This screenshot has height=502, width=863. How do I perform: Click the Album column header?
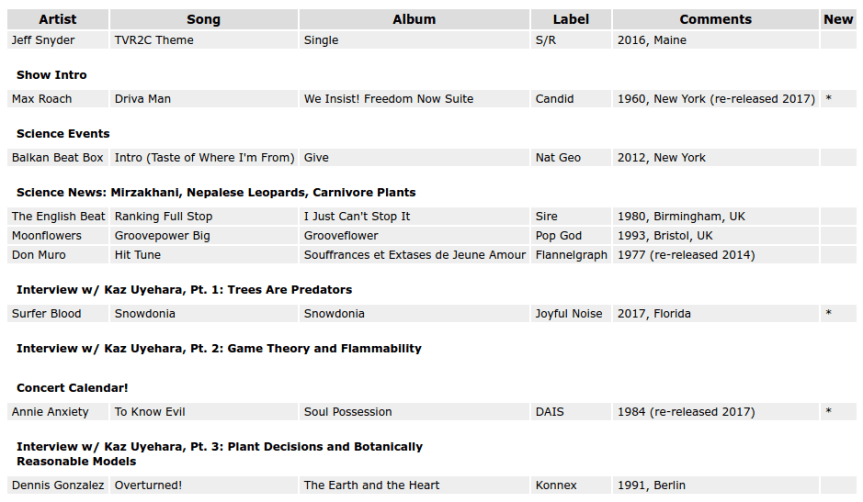coord(414,19)
